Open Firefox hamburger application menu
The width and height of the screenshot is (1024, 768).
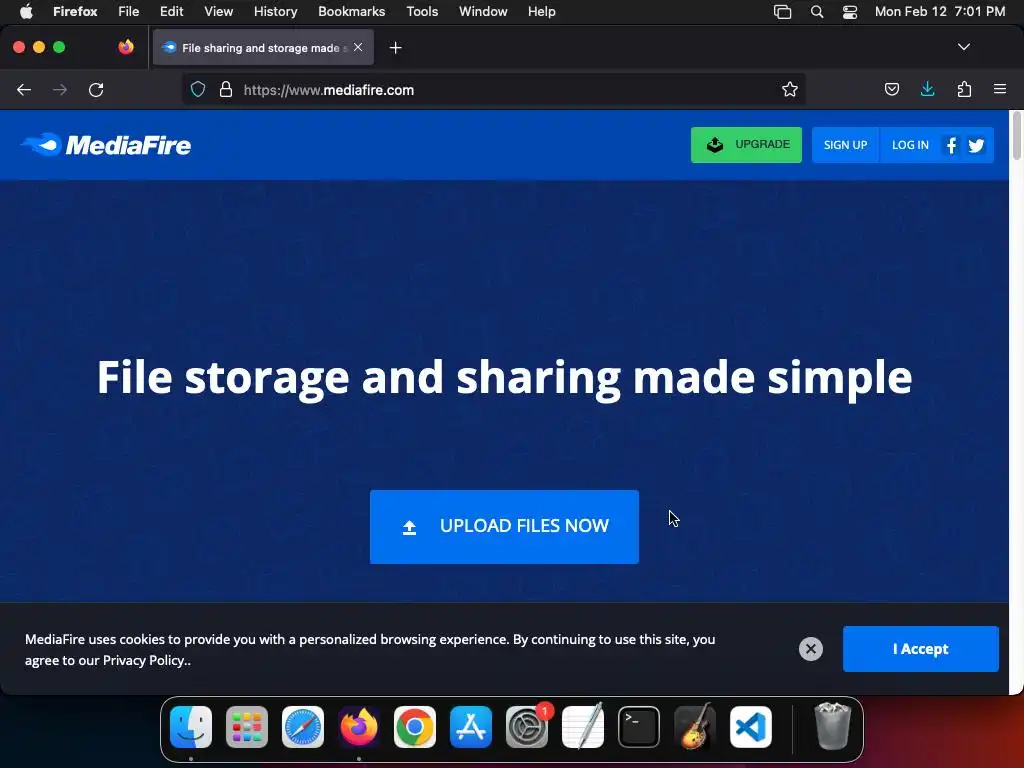pyautogui.click(x=1000, y=89)
